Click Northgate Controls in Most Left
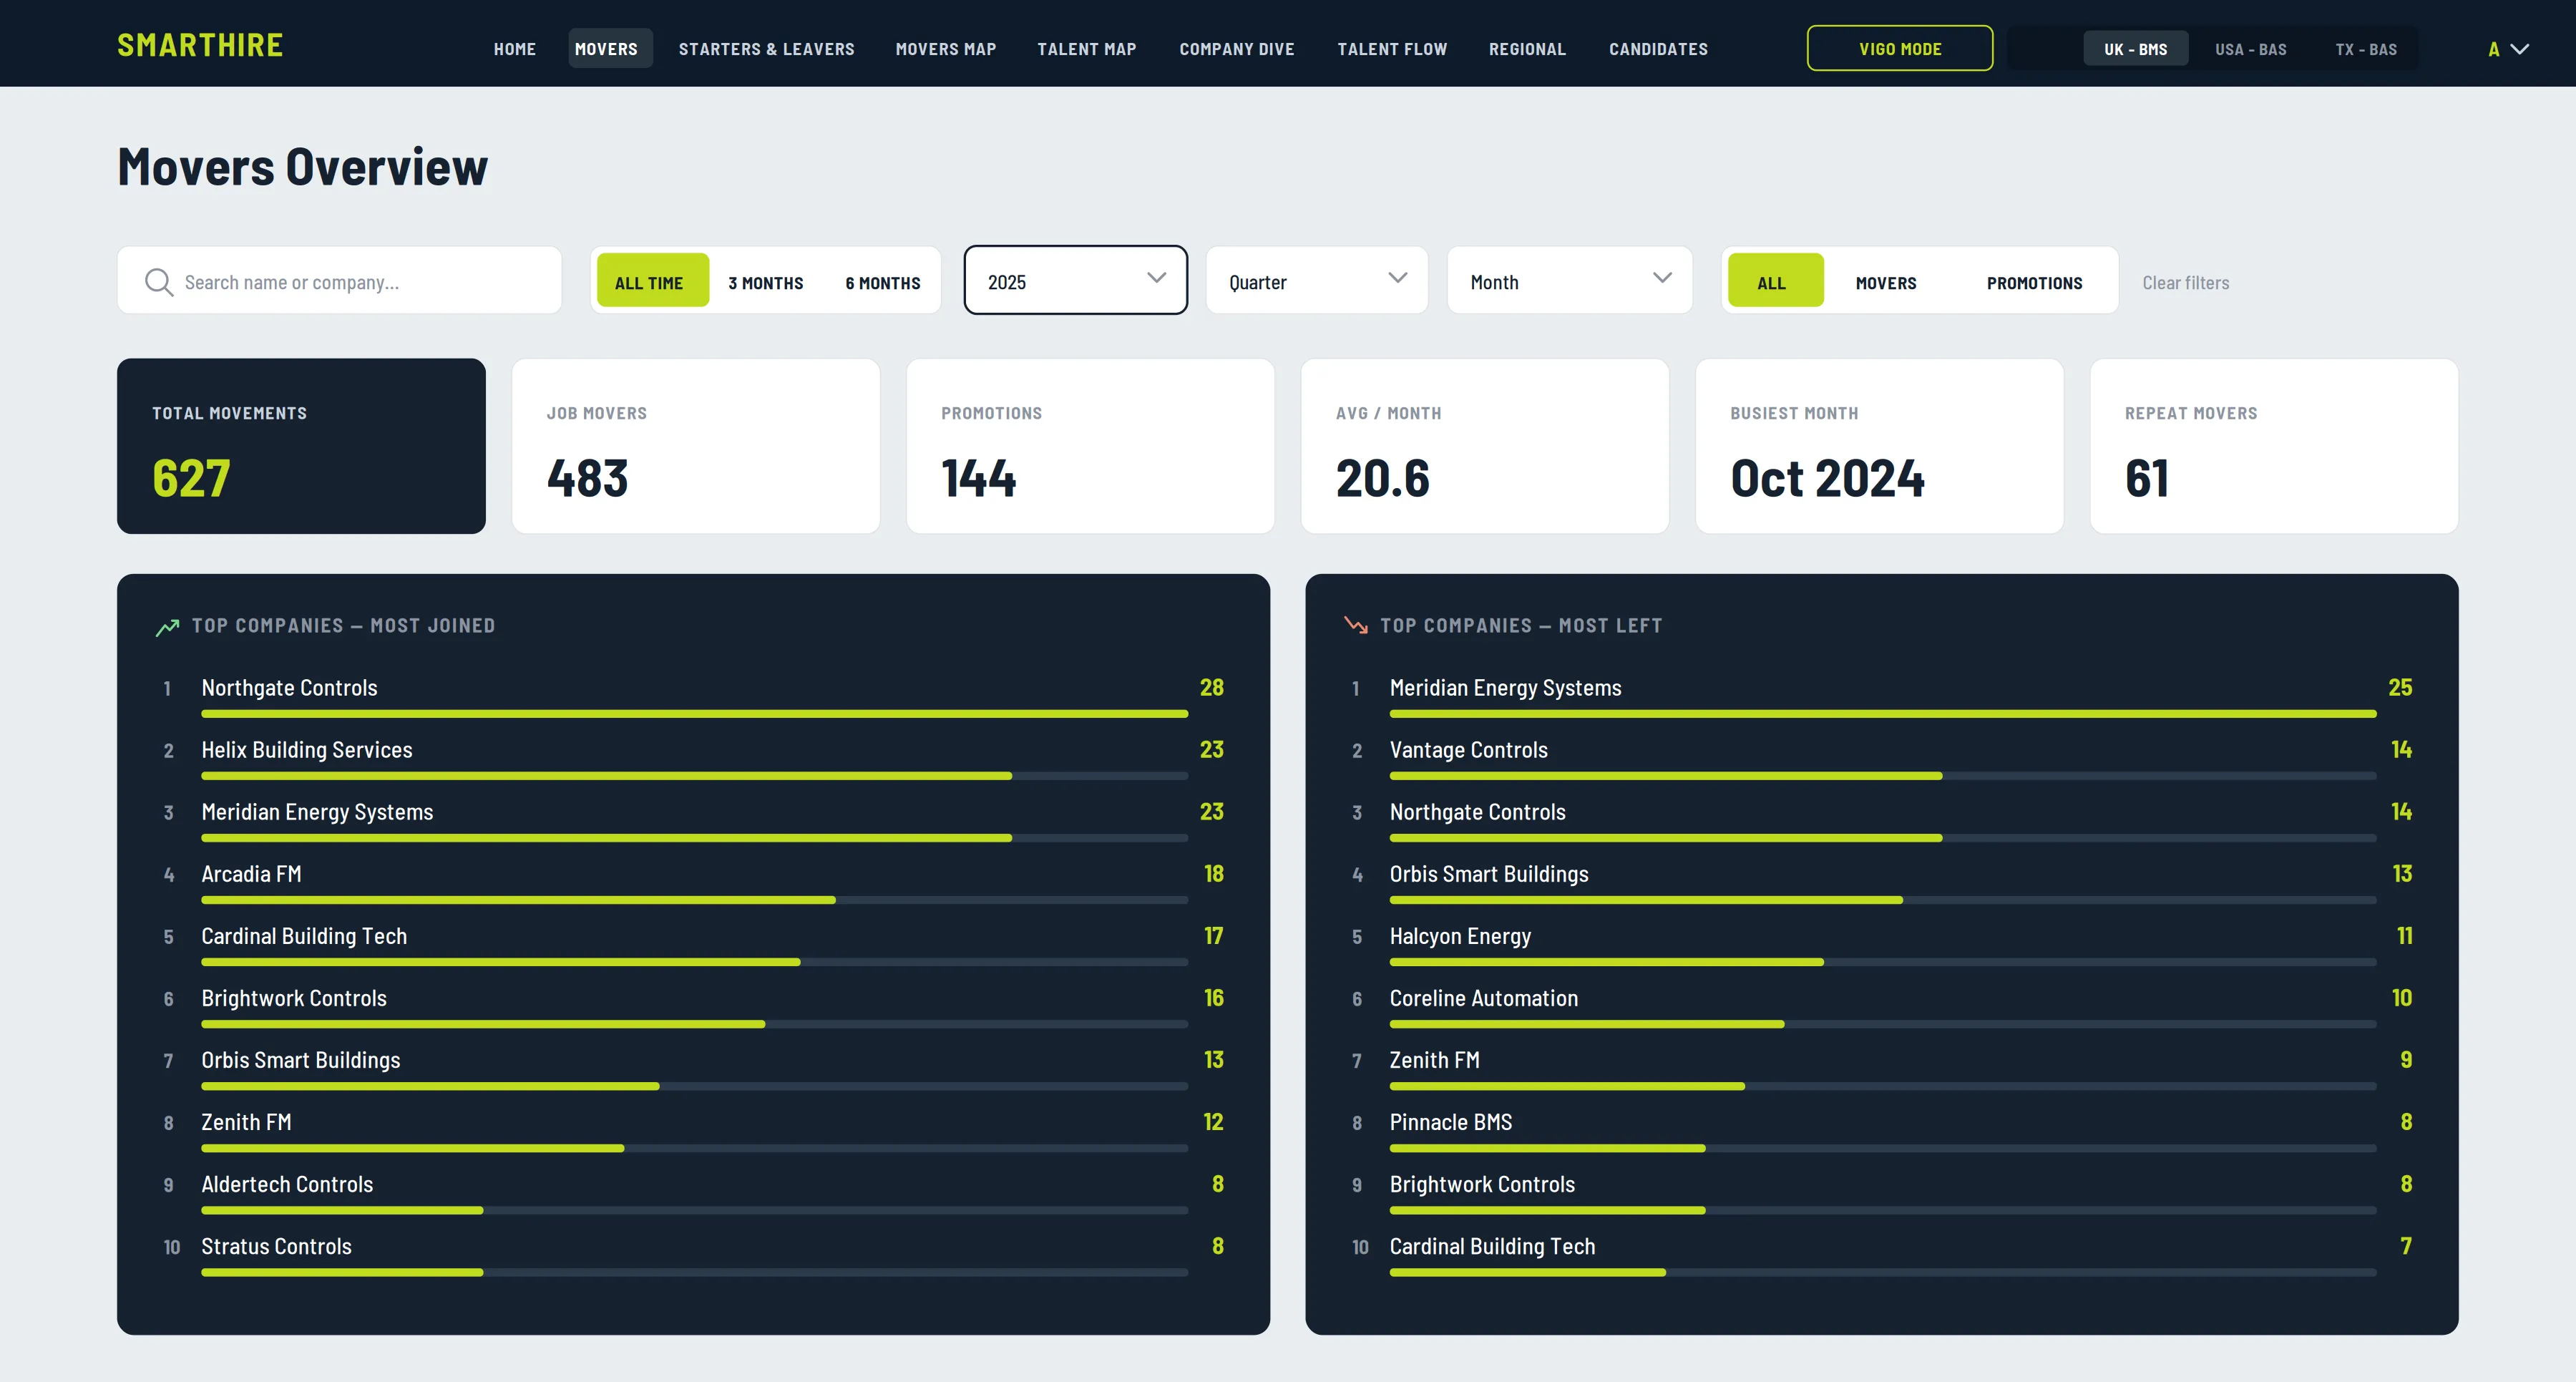The image size is (2576, 1382). tap(1478, 812)
